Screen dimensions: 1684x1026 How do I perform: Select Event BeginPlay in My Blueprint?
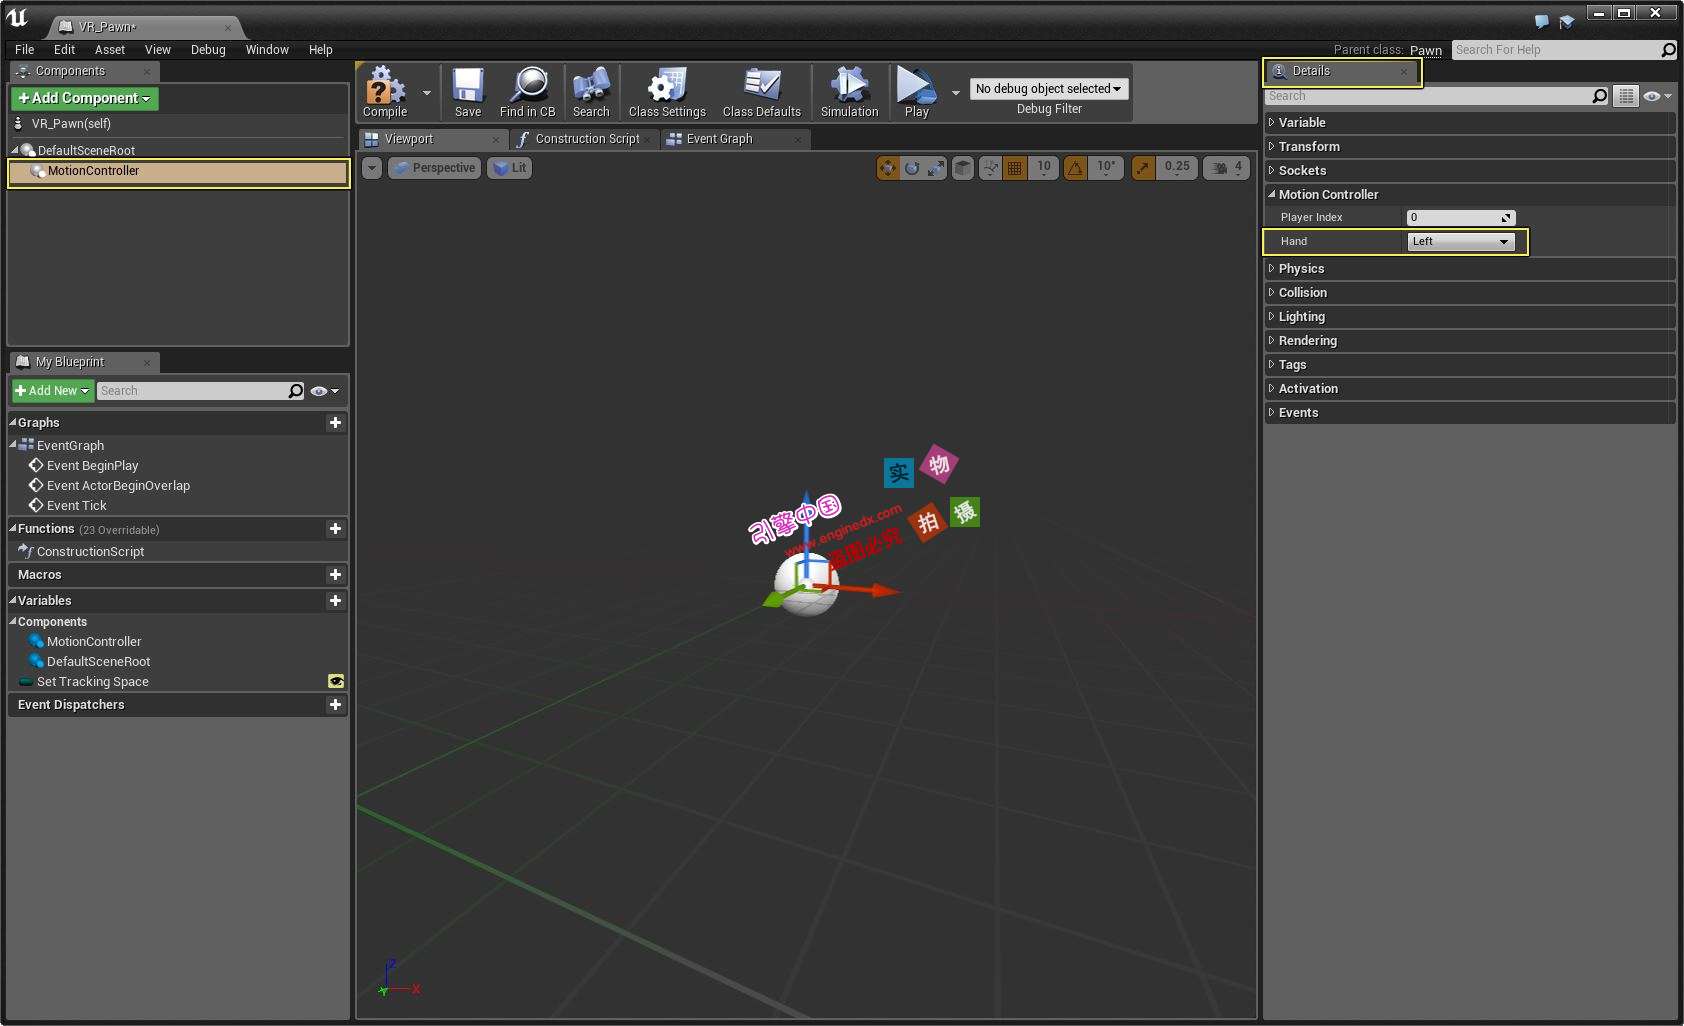pos(92,465)
